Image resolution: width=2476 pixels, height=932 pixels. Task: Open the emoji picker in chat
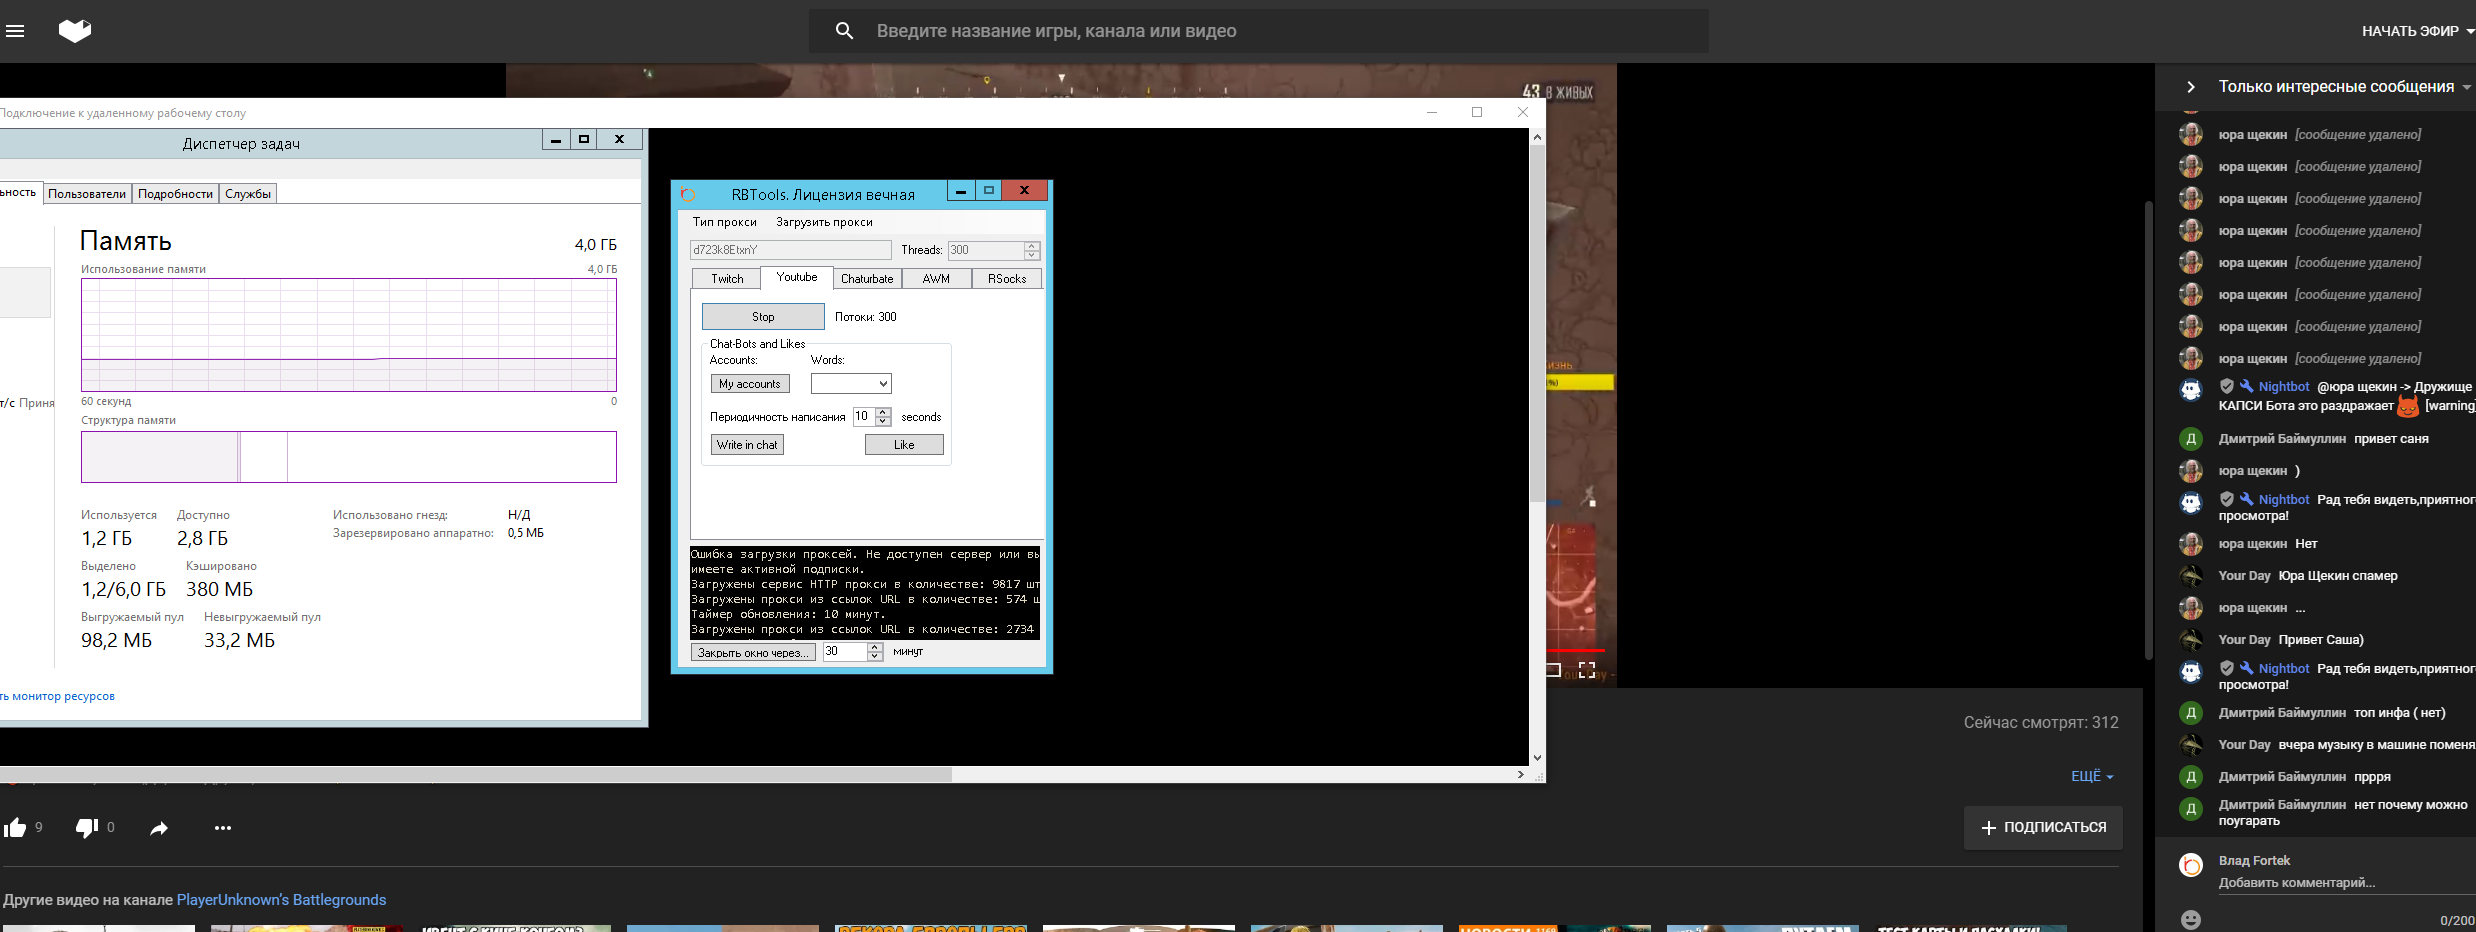click(2190, 919)
